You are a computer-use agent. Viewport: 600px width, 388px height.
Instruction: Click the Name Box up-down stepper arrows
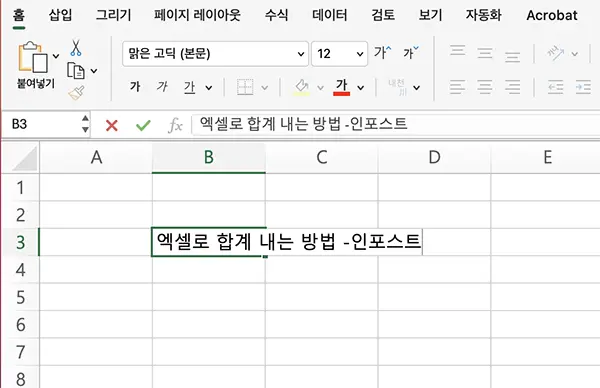coord(85,124)
